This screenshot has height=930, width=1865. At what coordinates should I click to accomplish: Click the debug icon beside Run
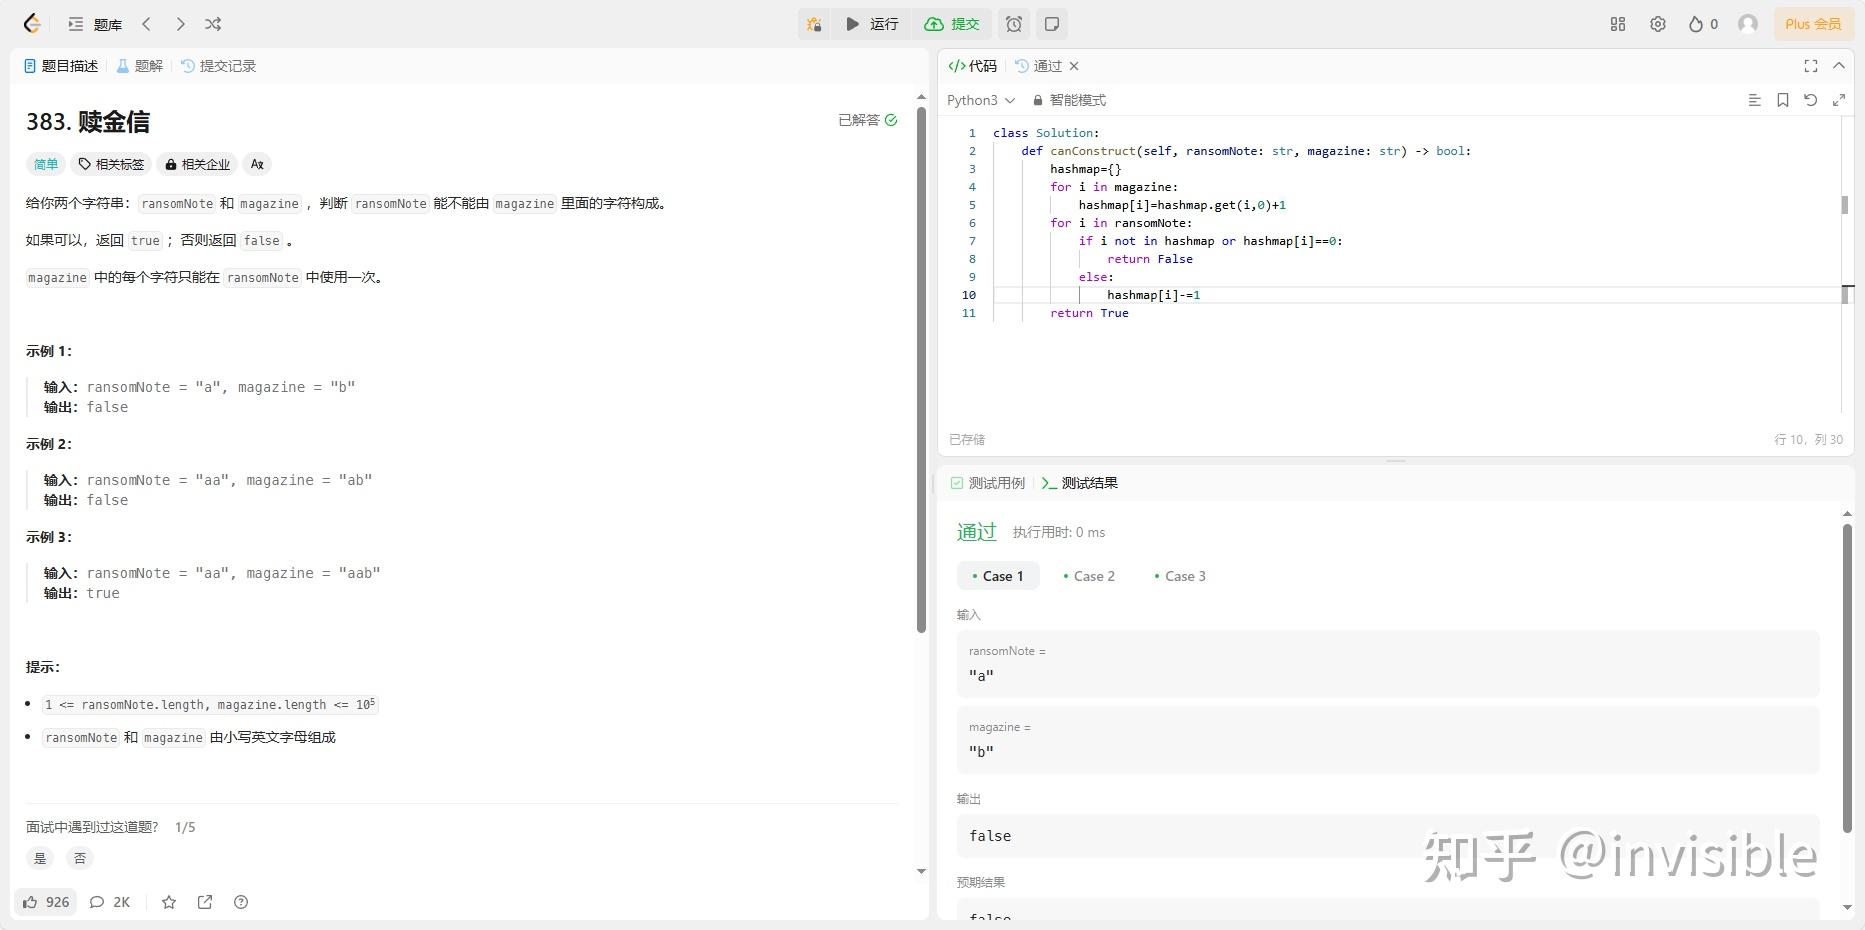814,24
